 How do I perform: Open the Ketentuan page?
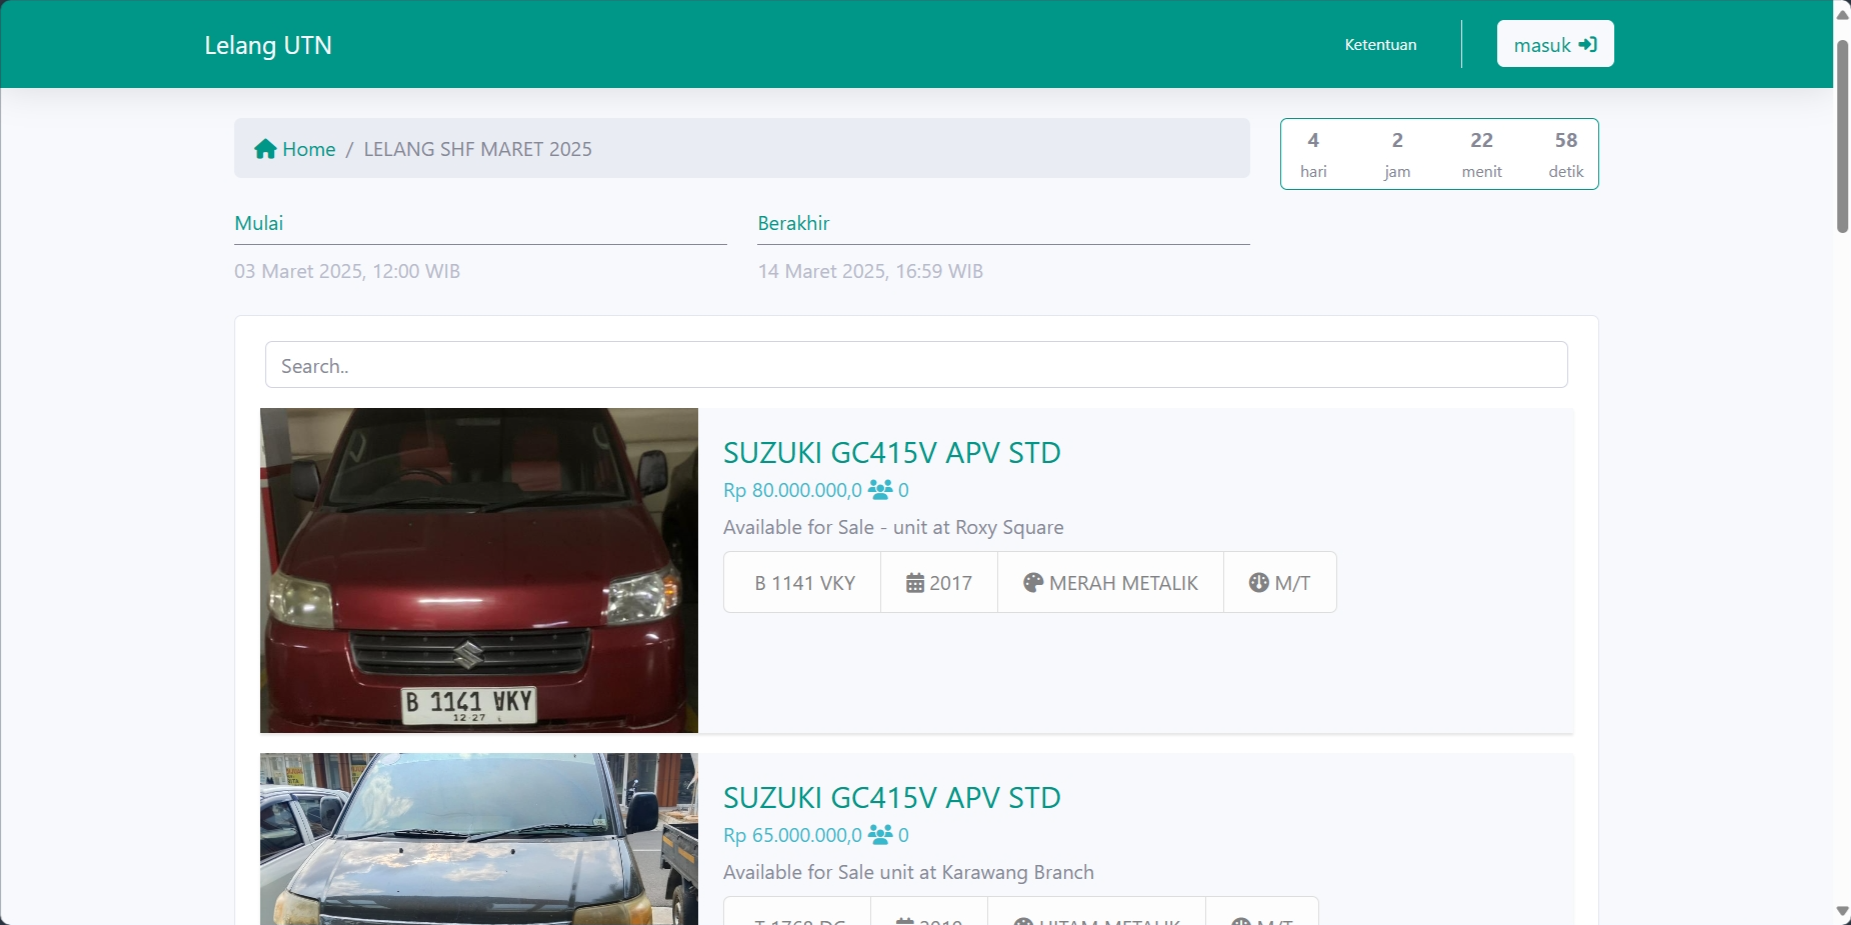(x=1380, y=44)
